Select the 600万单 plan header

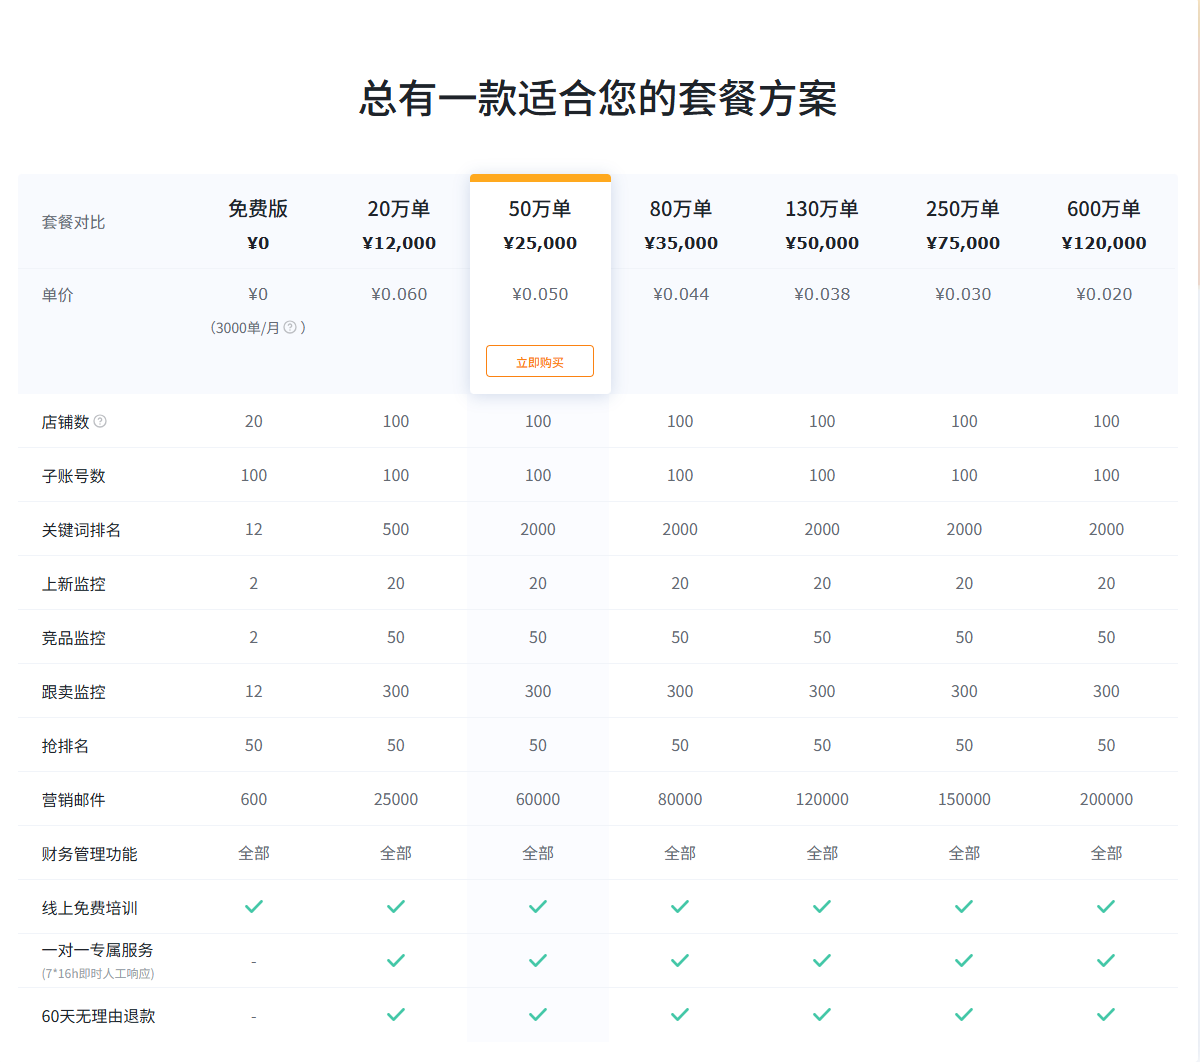click(1104, 208)
